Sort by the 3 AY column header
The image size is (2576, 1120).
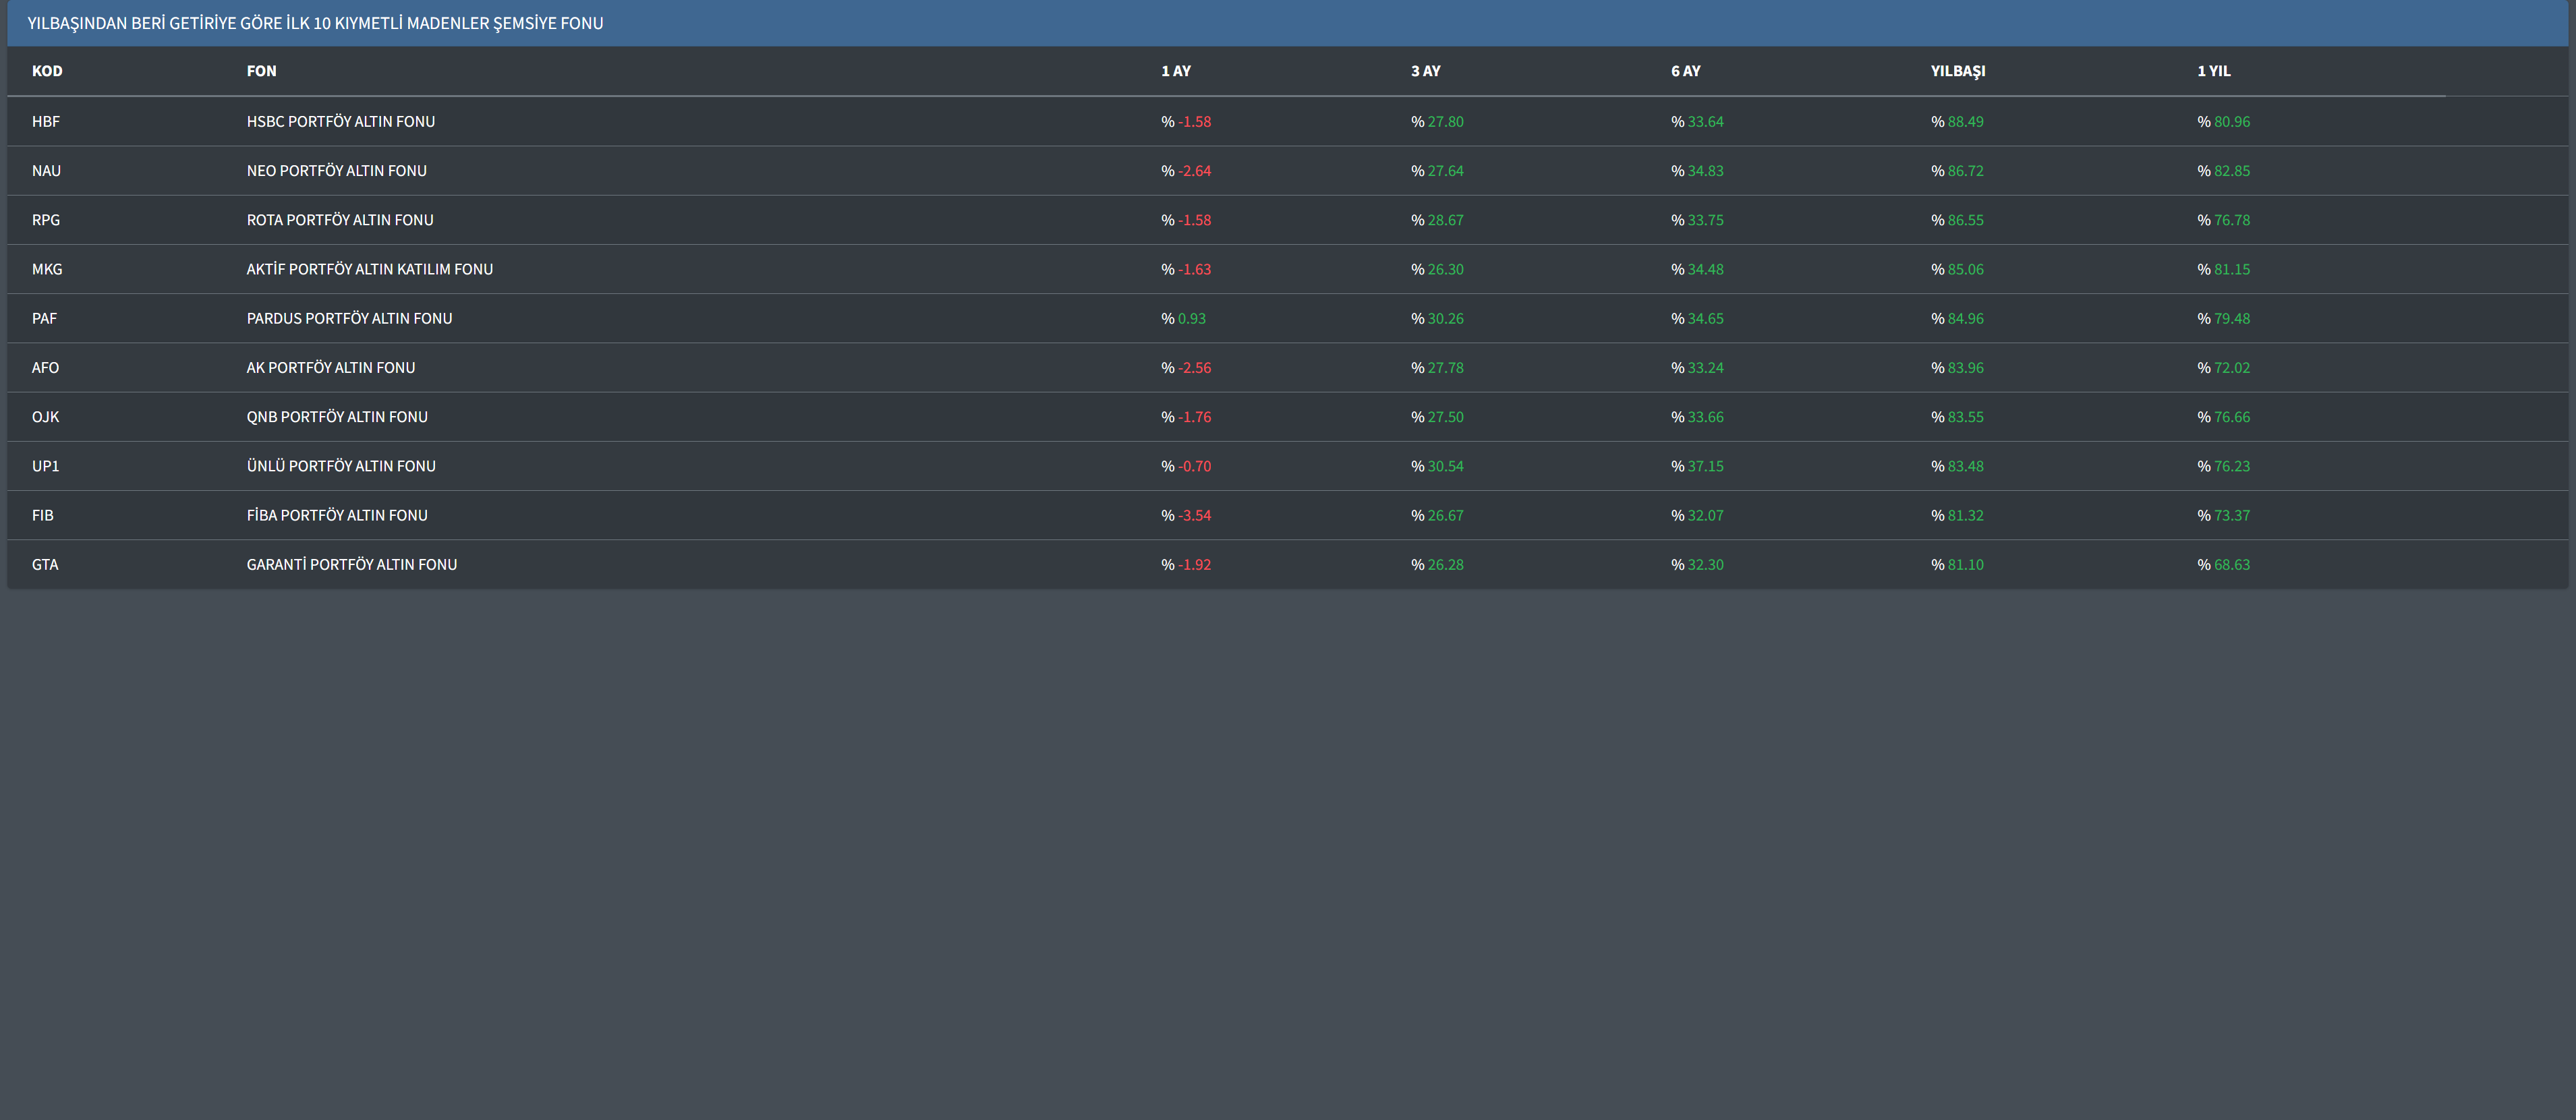click(1425, 71)
